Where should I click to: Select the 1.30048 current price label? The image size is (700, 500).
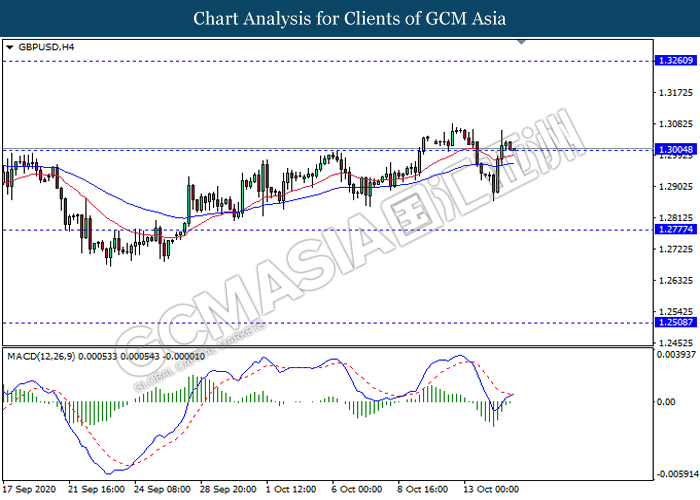(x=676, y=150)
